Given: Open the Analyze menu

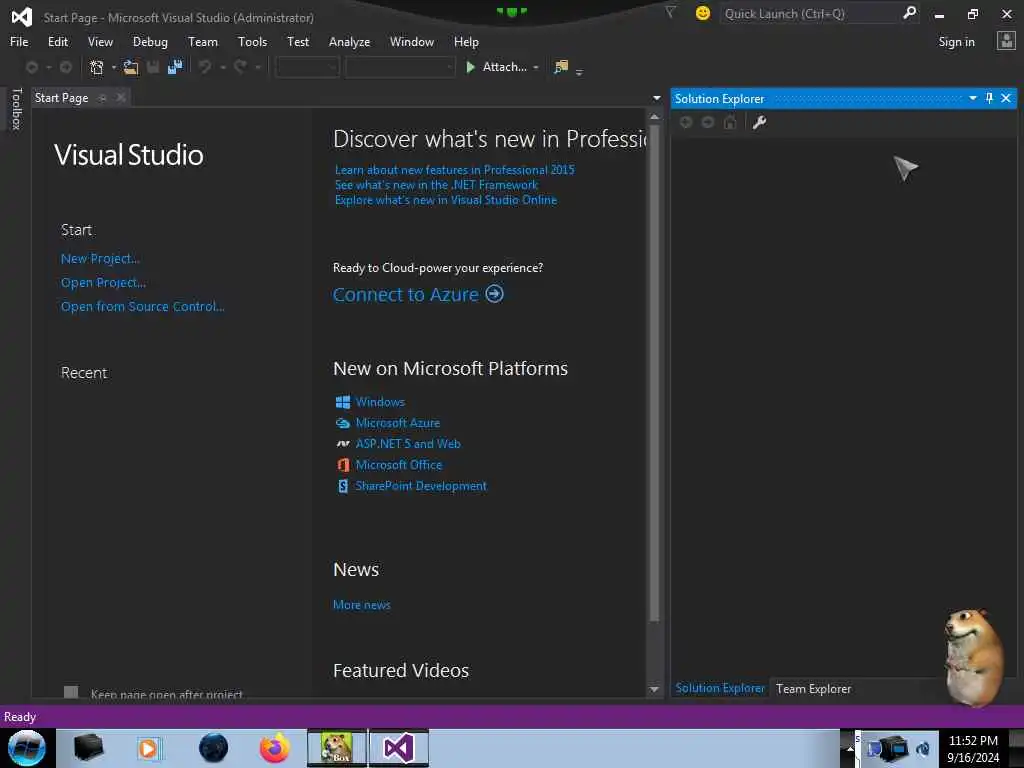Looking at the screenshot, I should click(x=349, y=42).
